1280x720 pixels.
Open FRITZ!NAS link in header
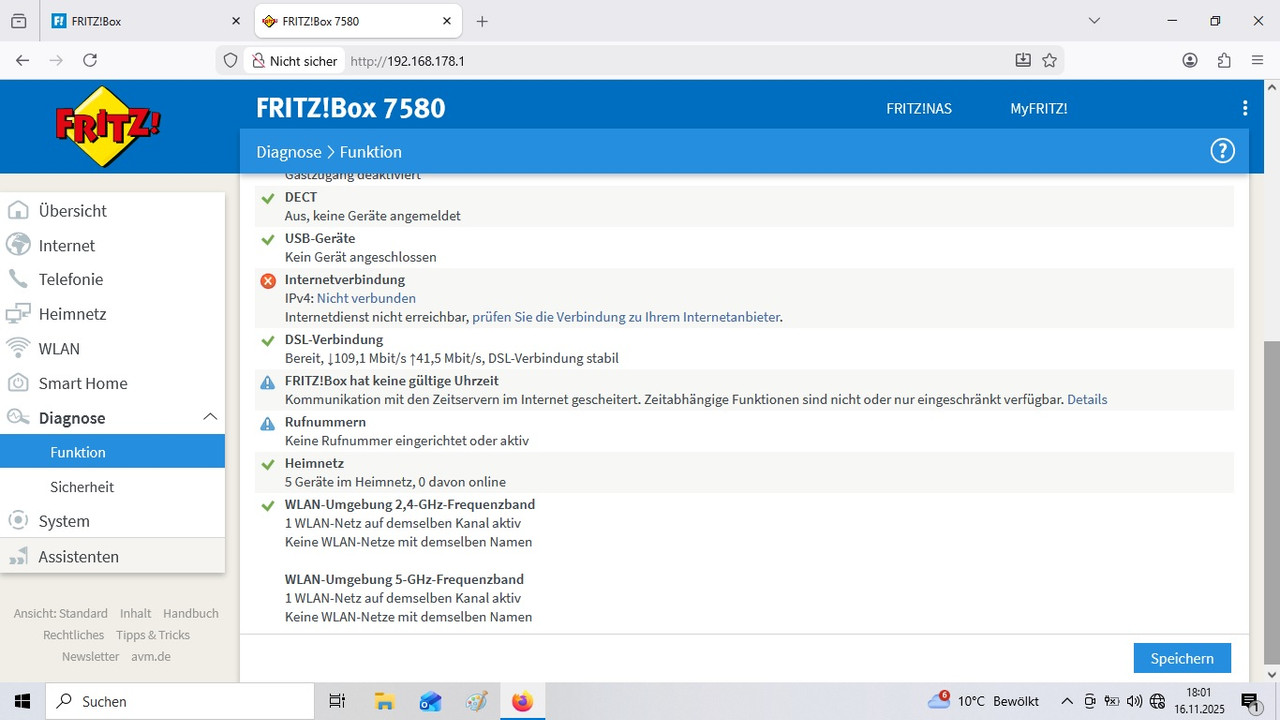[x=919, y=108]
